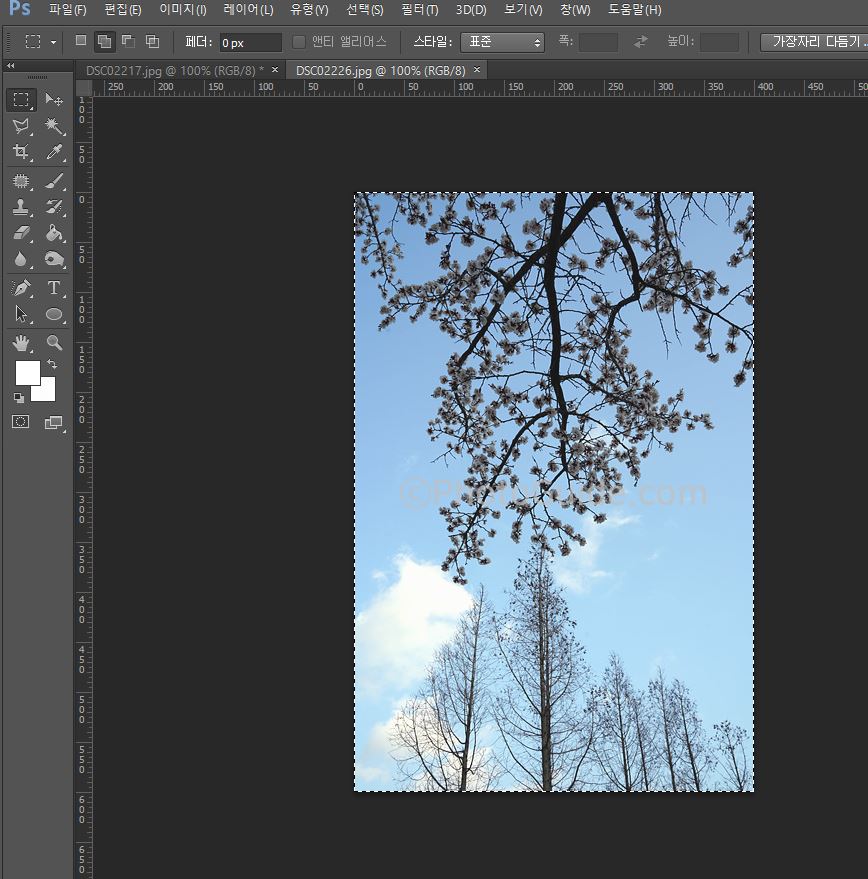The height and width of the screenshot is (879, 868).
Task: Open the 선택(S) menu
Action: [364, 10]
